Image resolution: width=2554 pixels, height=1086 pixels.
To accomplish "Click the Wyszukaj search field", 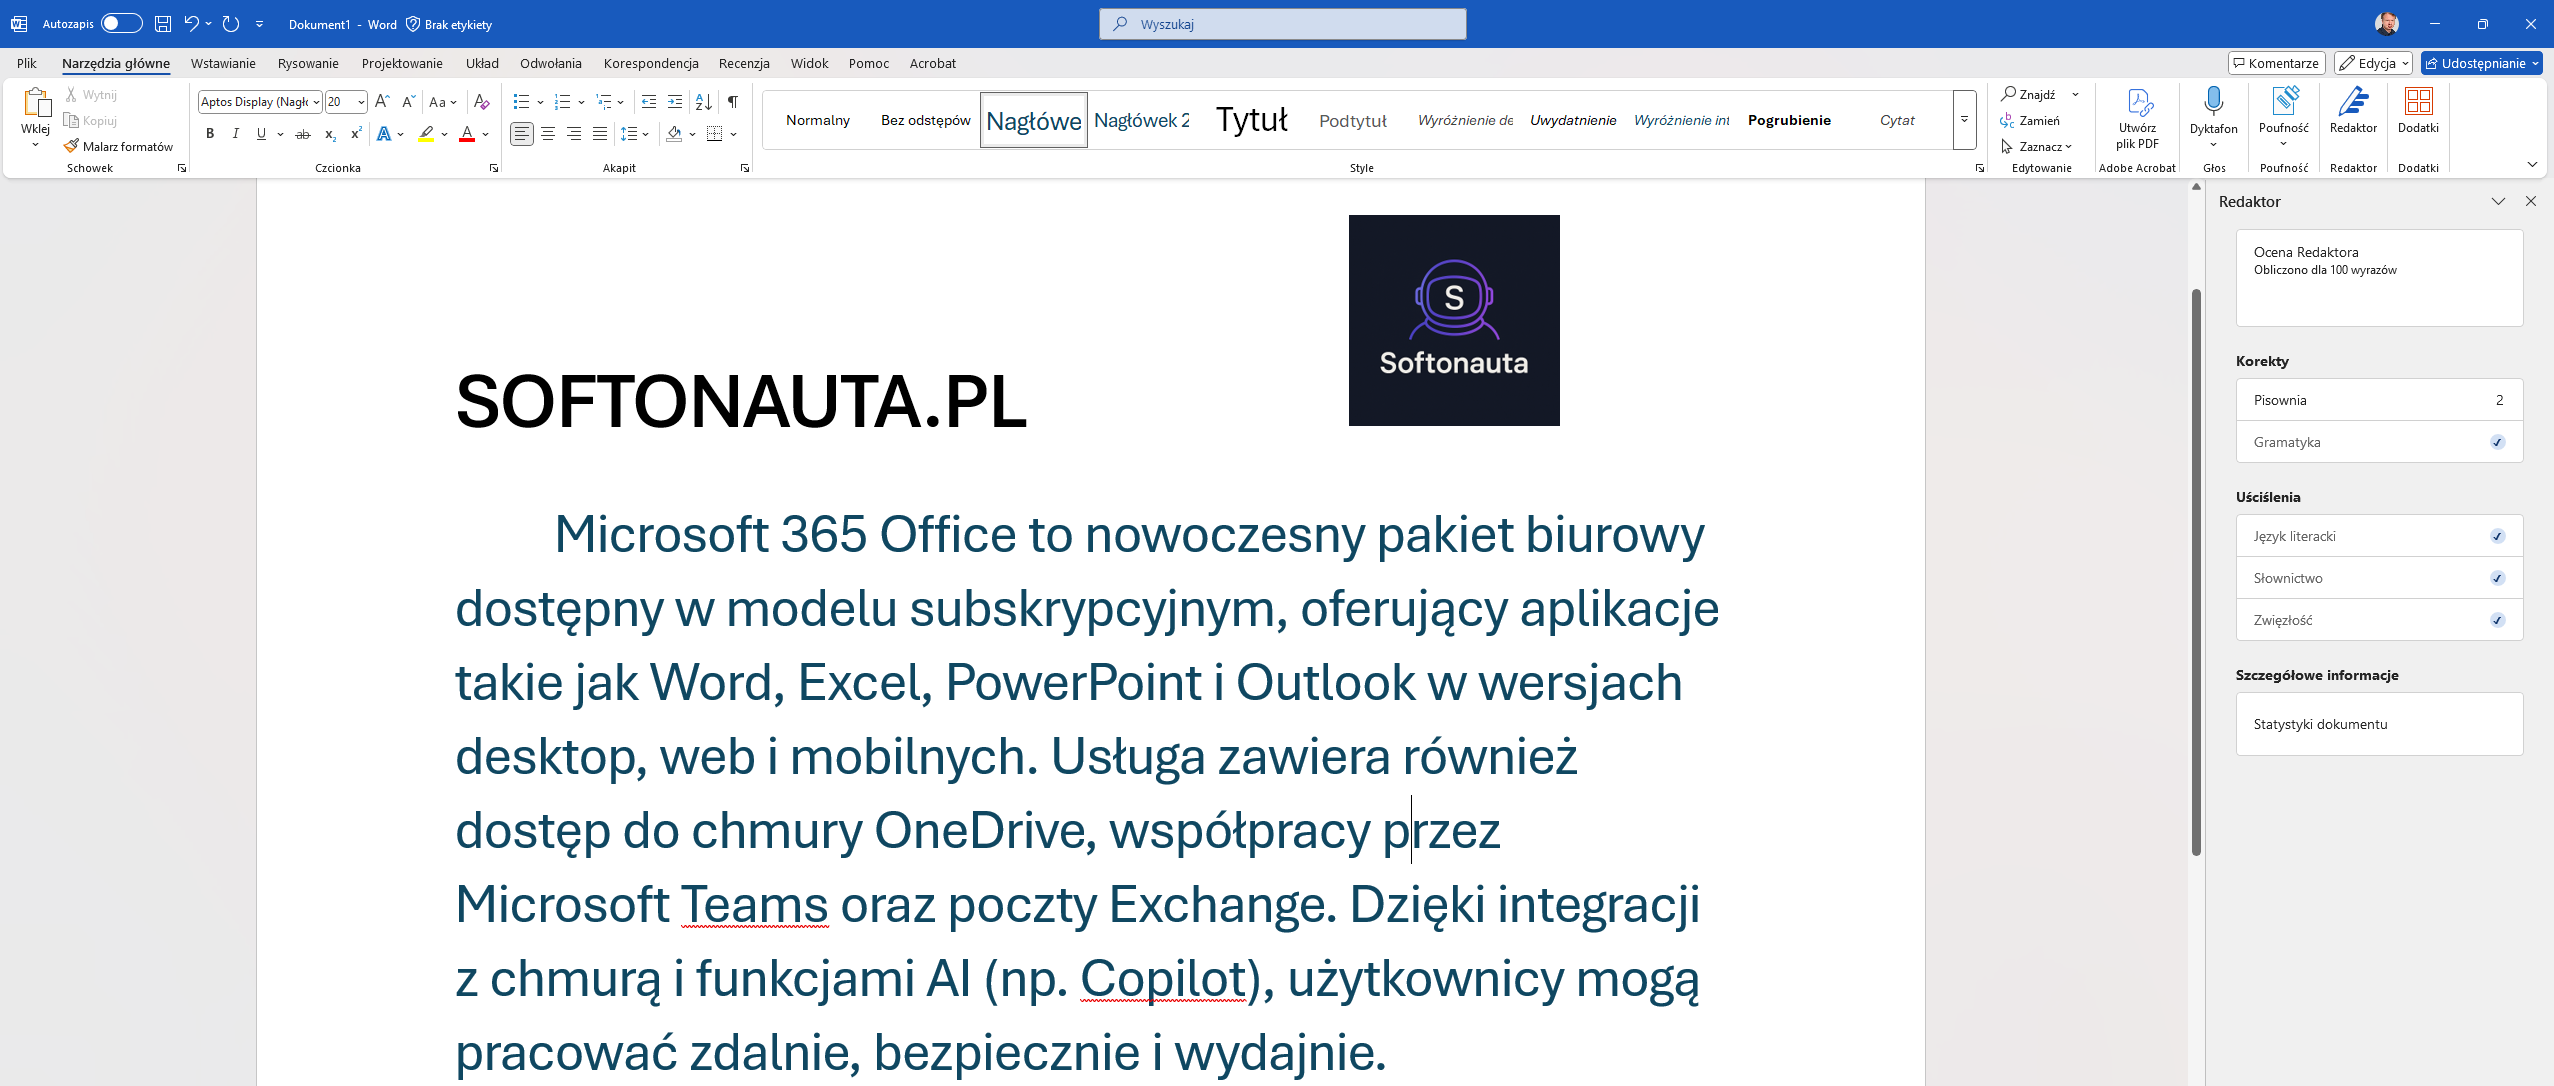I will click(x=1282, y=24).
